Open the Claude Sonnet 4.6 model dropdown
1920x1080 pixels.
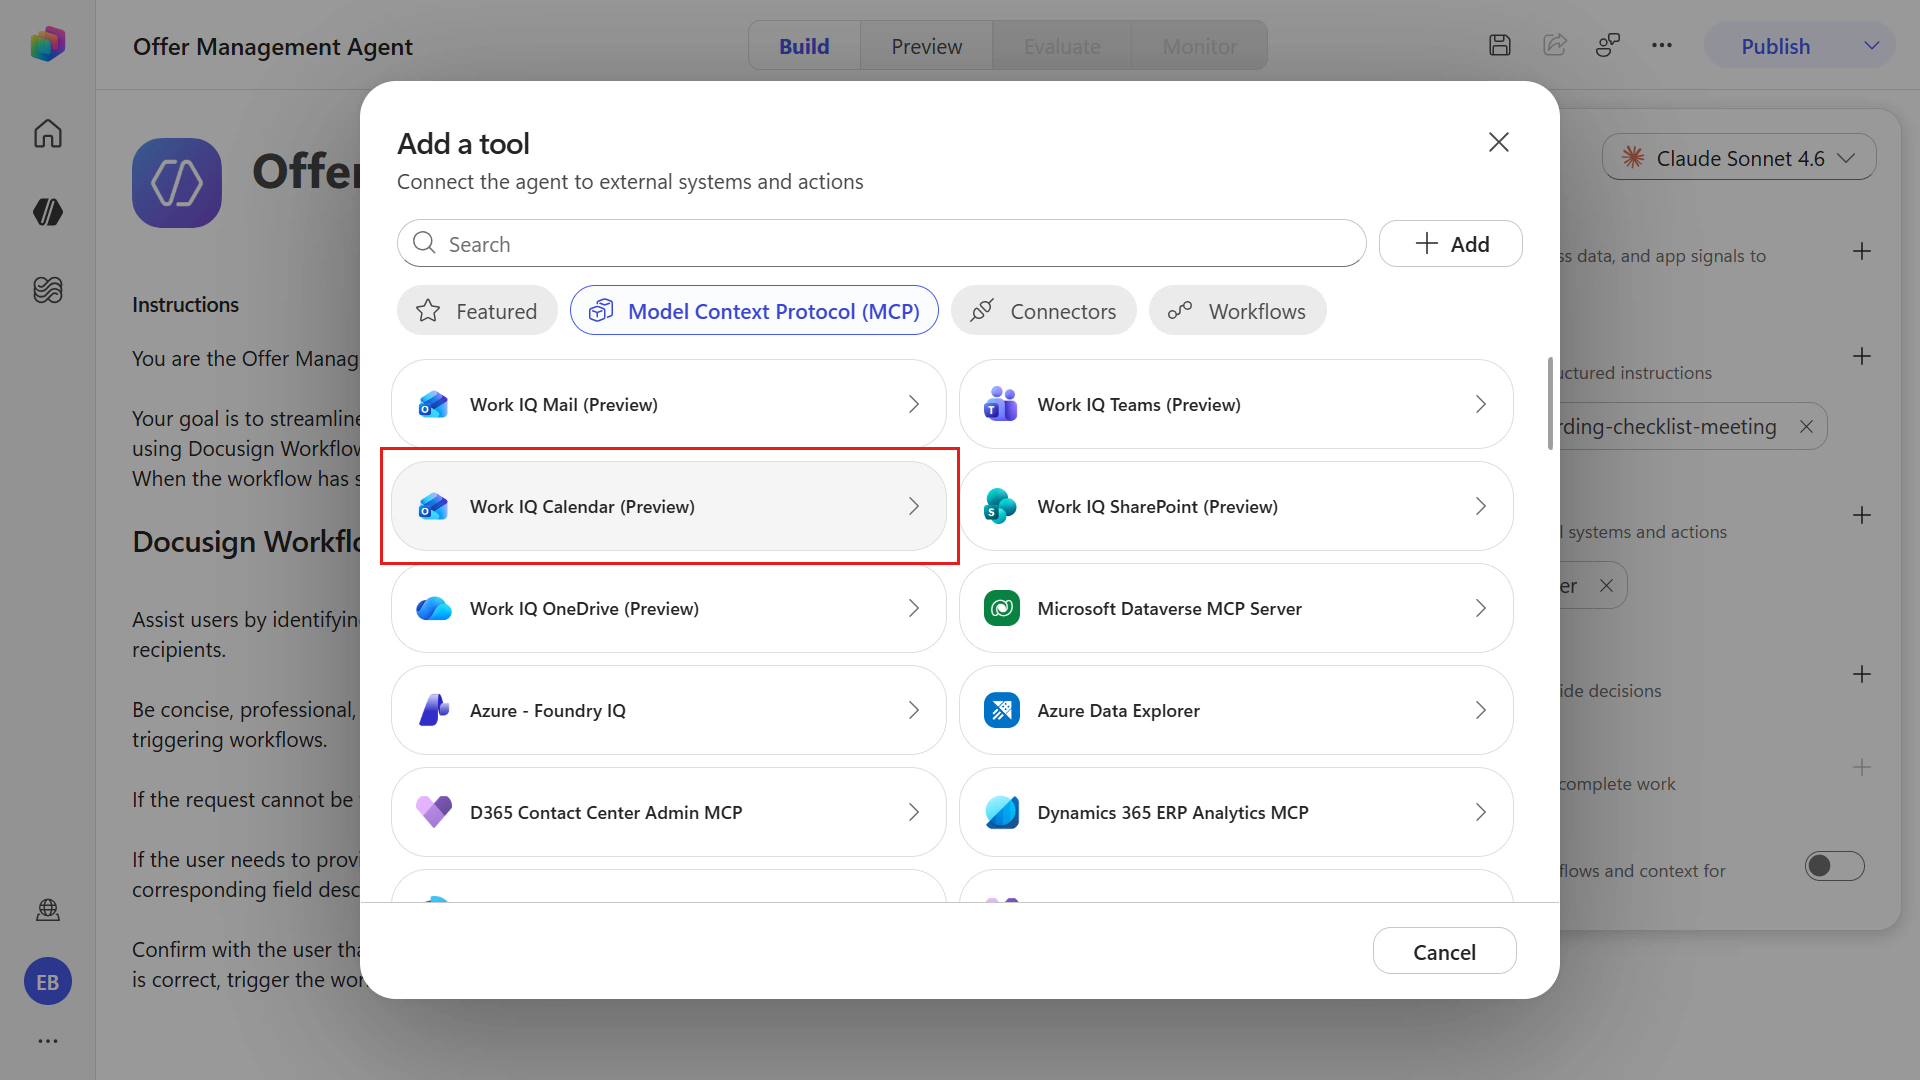[x=1738, y=158]
